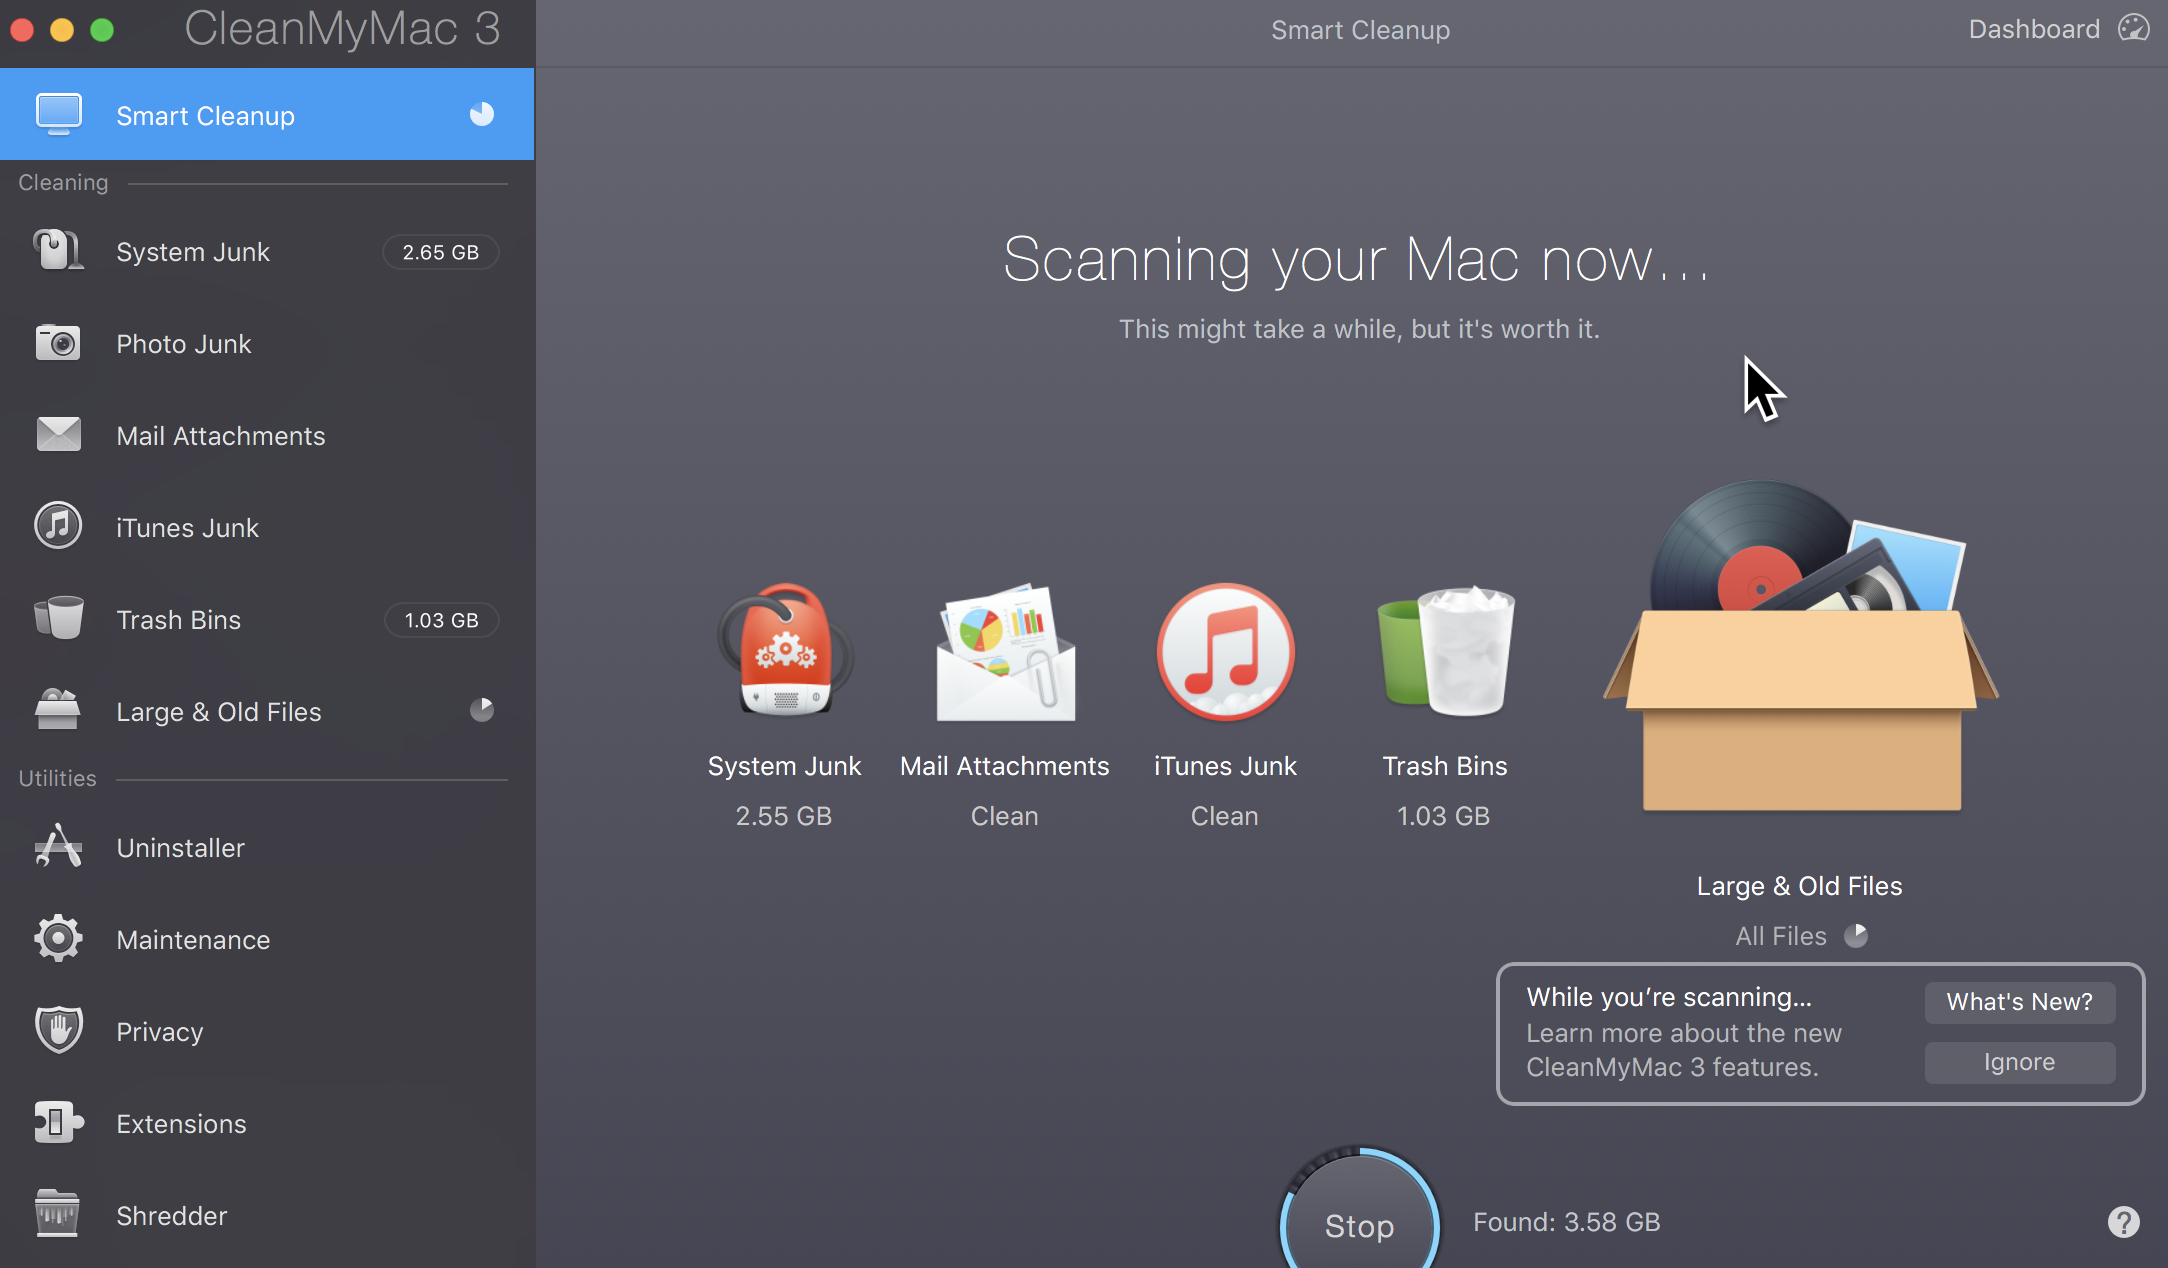Open the help question mark icon
2168x1268 pixels.
point(2123,1221)
